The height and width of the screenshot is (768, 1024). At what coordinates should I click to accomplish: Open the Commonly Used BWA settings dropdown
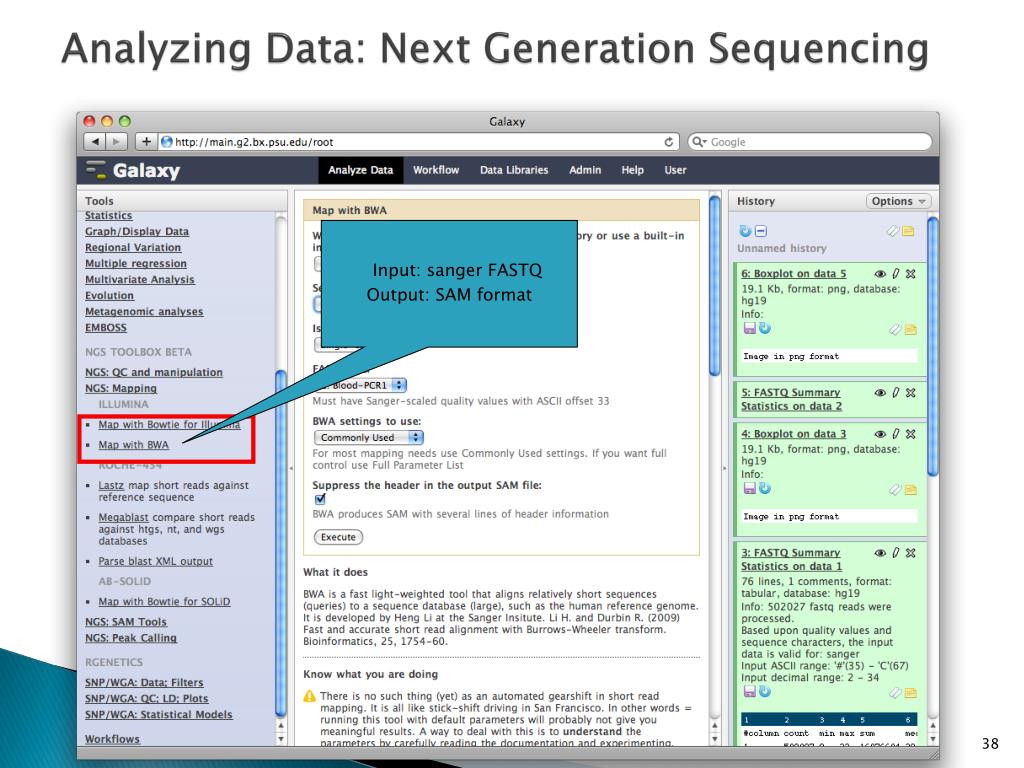[x=369, y=438]
